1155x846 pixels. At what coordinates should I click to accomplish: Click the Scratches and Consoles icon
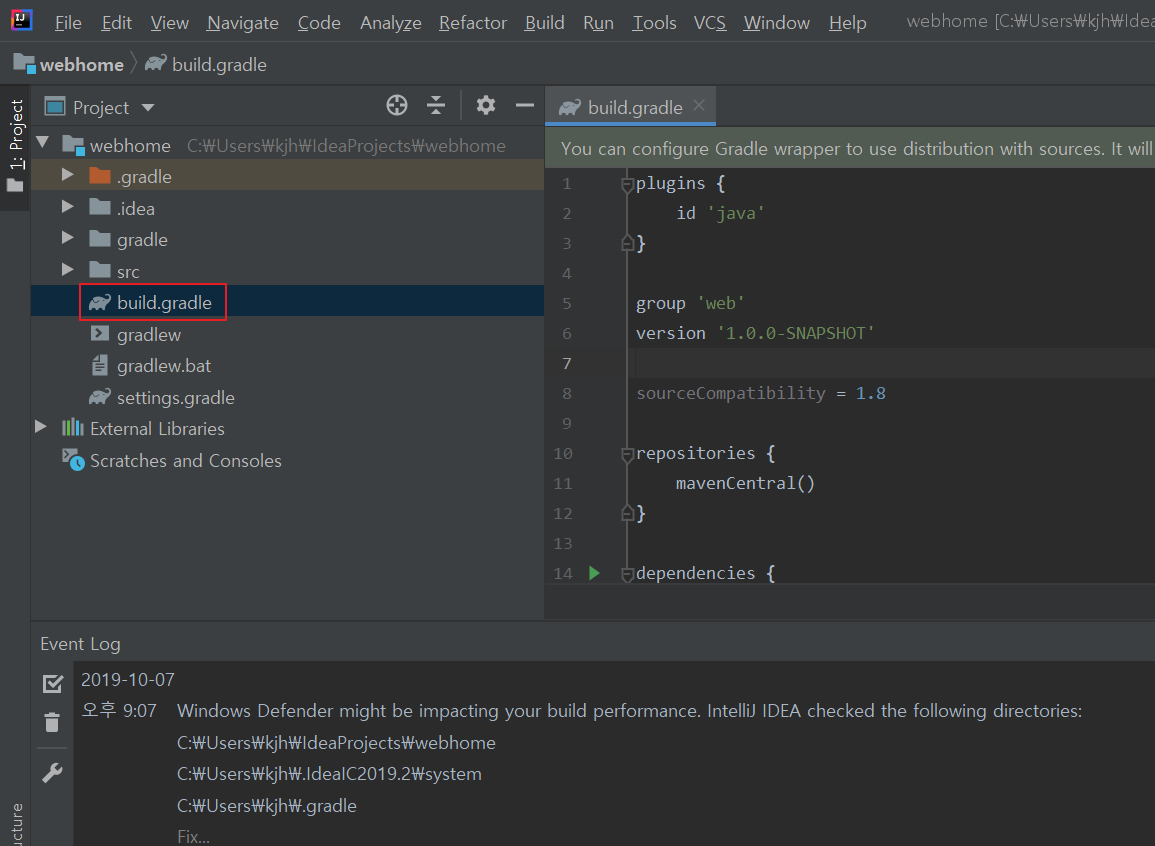click(73, 459)
